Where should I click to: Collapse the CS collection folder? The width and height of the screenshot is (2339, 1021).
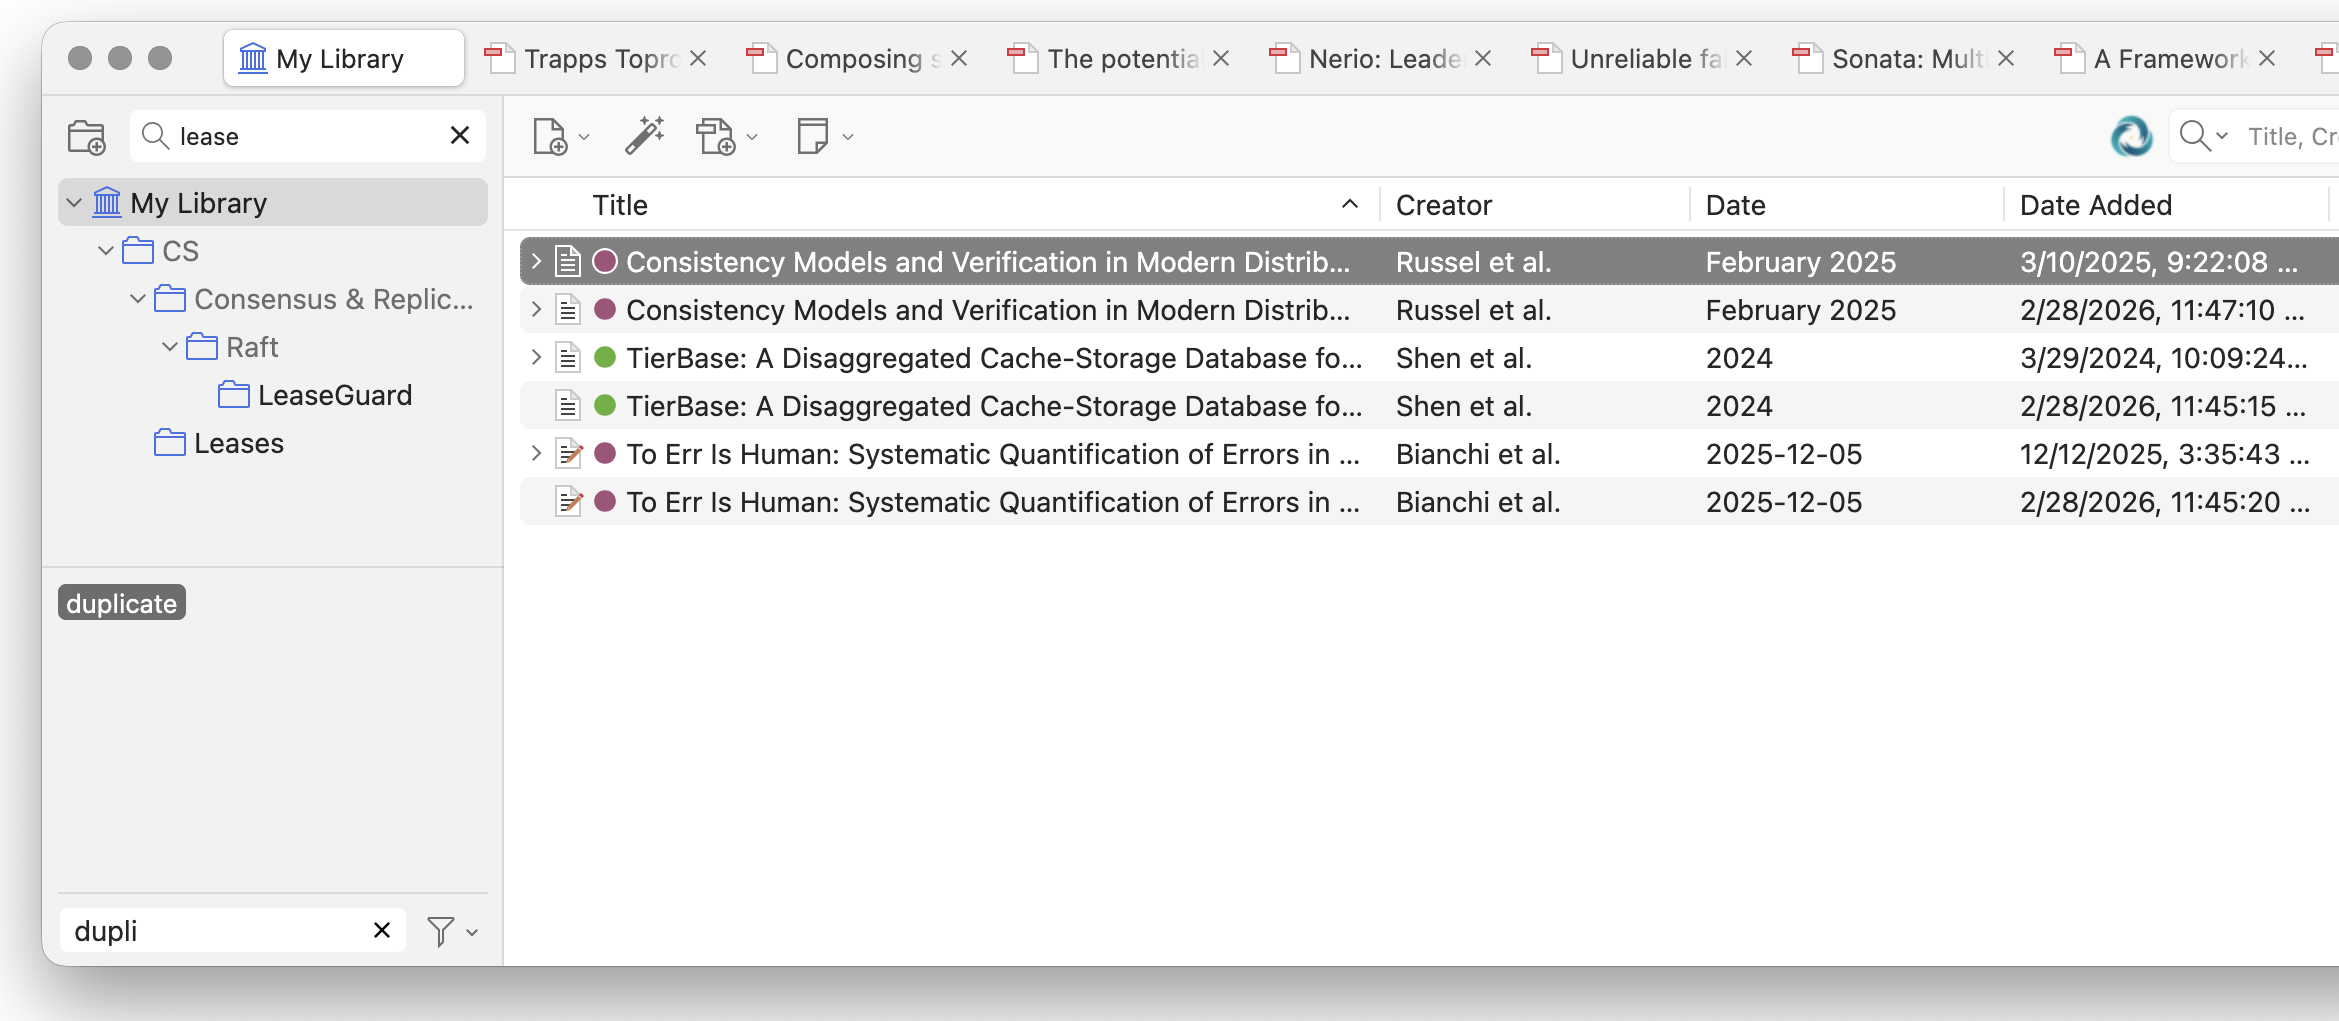click(x=106, y=251)
